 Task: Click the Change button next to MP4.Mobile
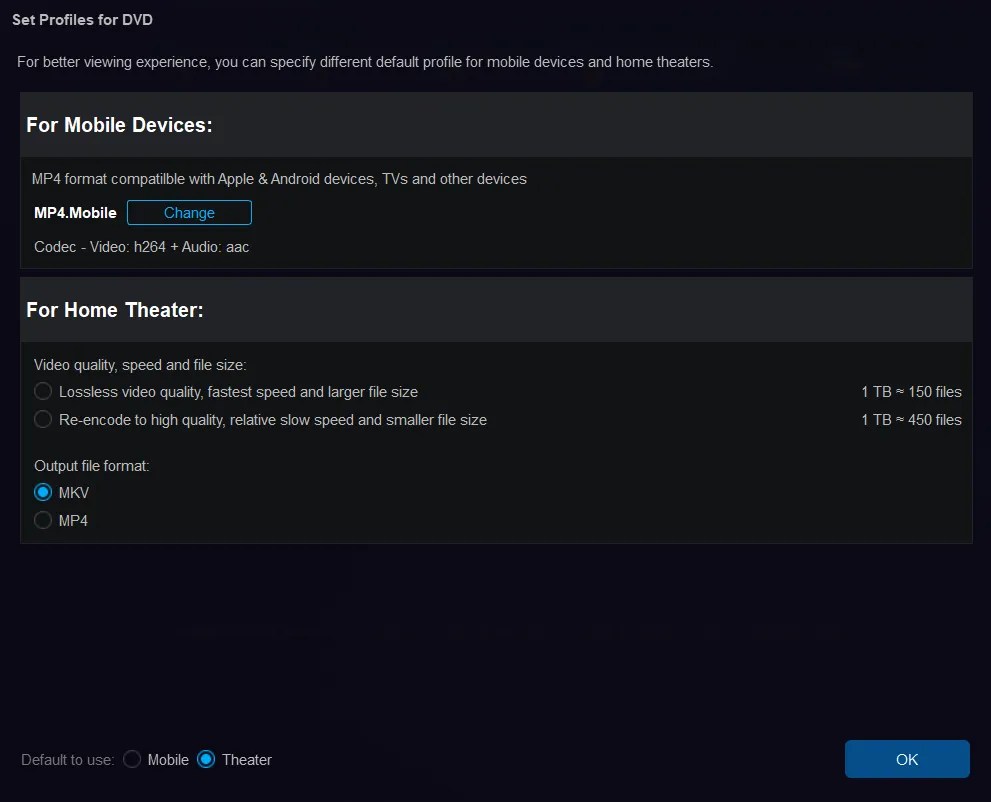tap(189, 212)
